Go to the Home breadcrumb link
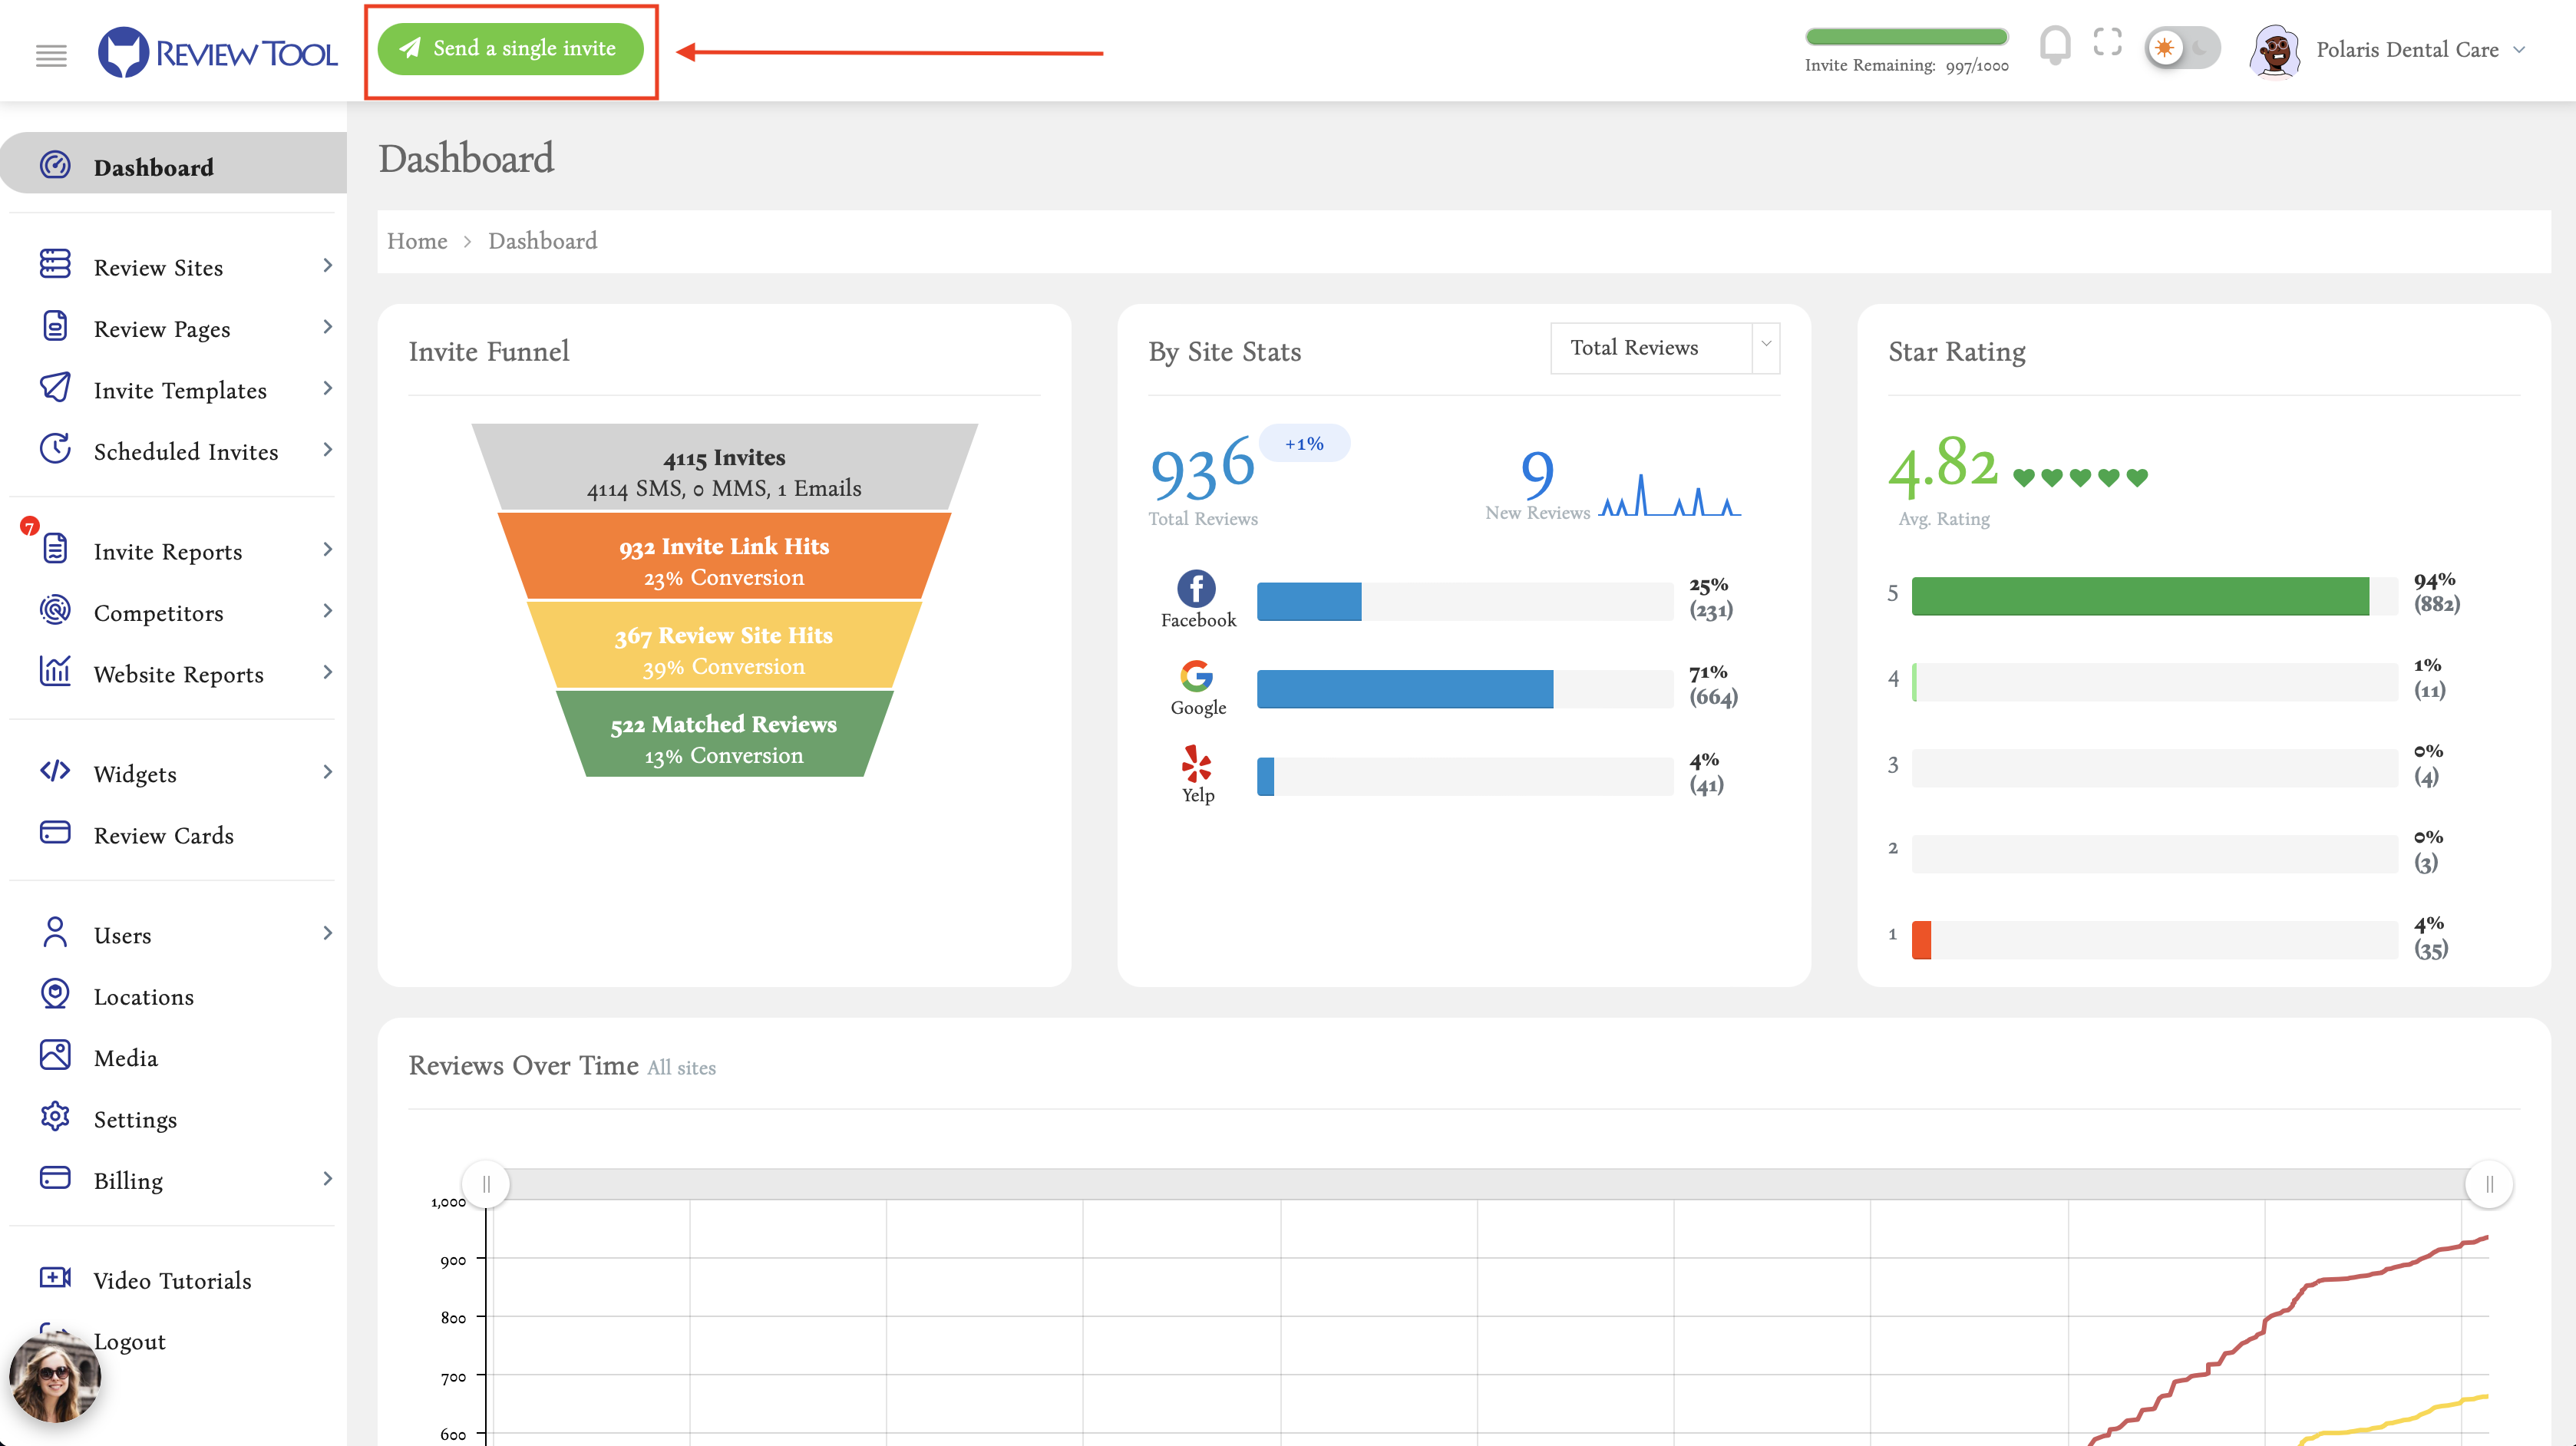This screenshot has height=1446, width=2576. click(417, 241)
